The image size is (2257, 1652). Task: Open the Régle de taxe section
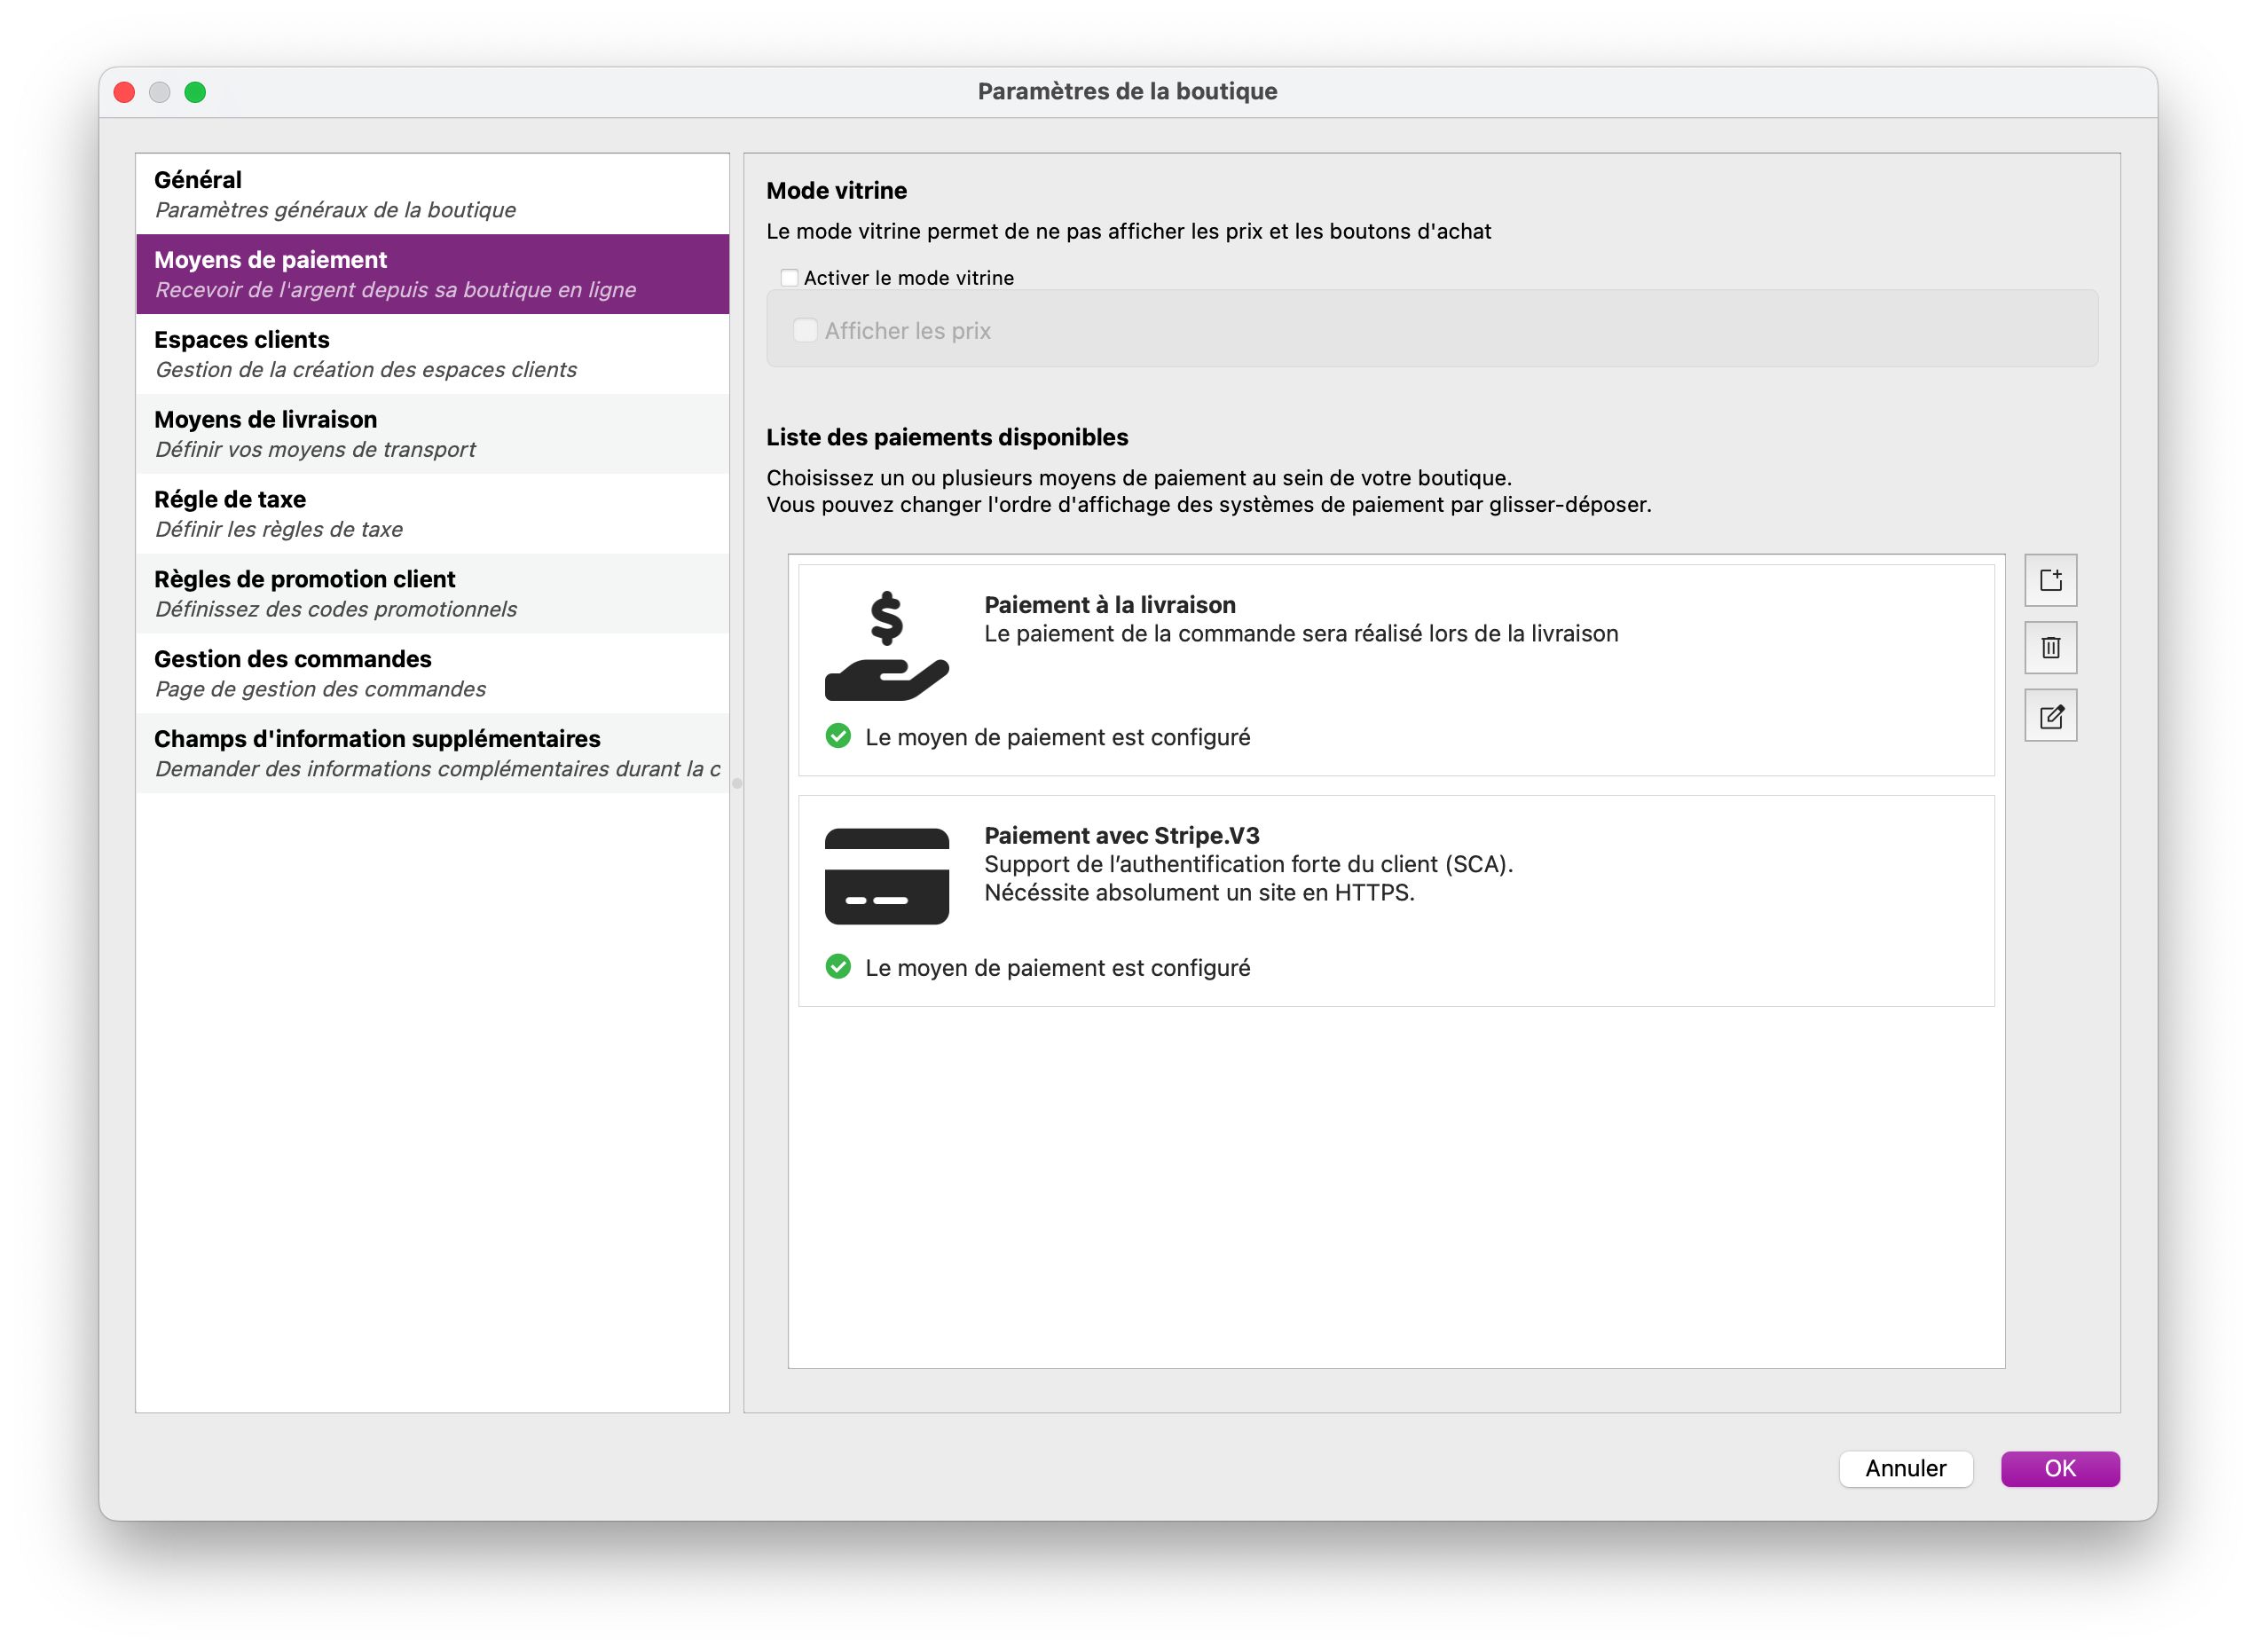click(432, 514)
